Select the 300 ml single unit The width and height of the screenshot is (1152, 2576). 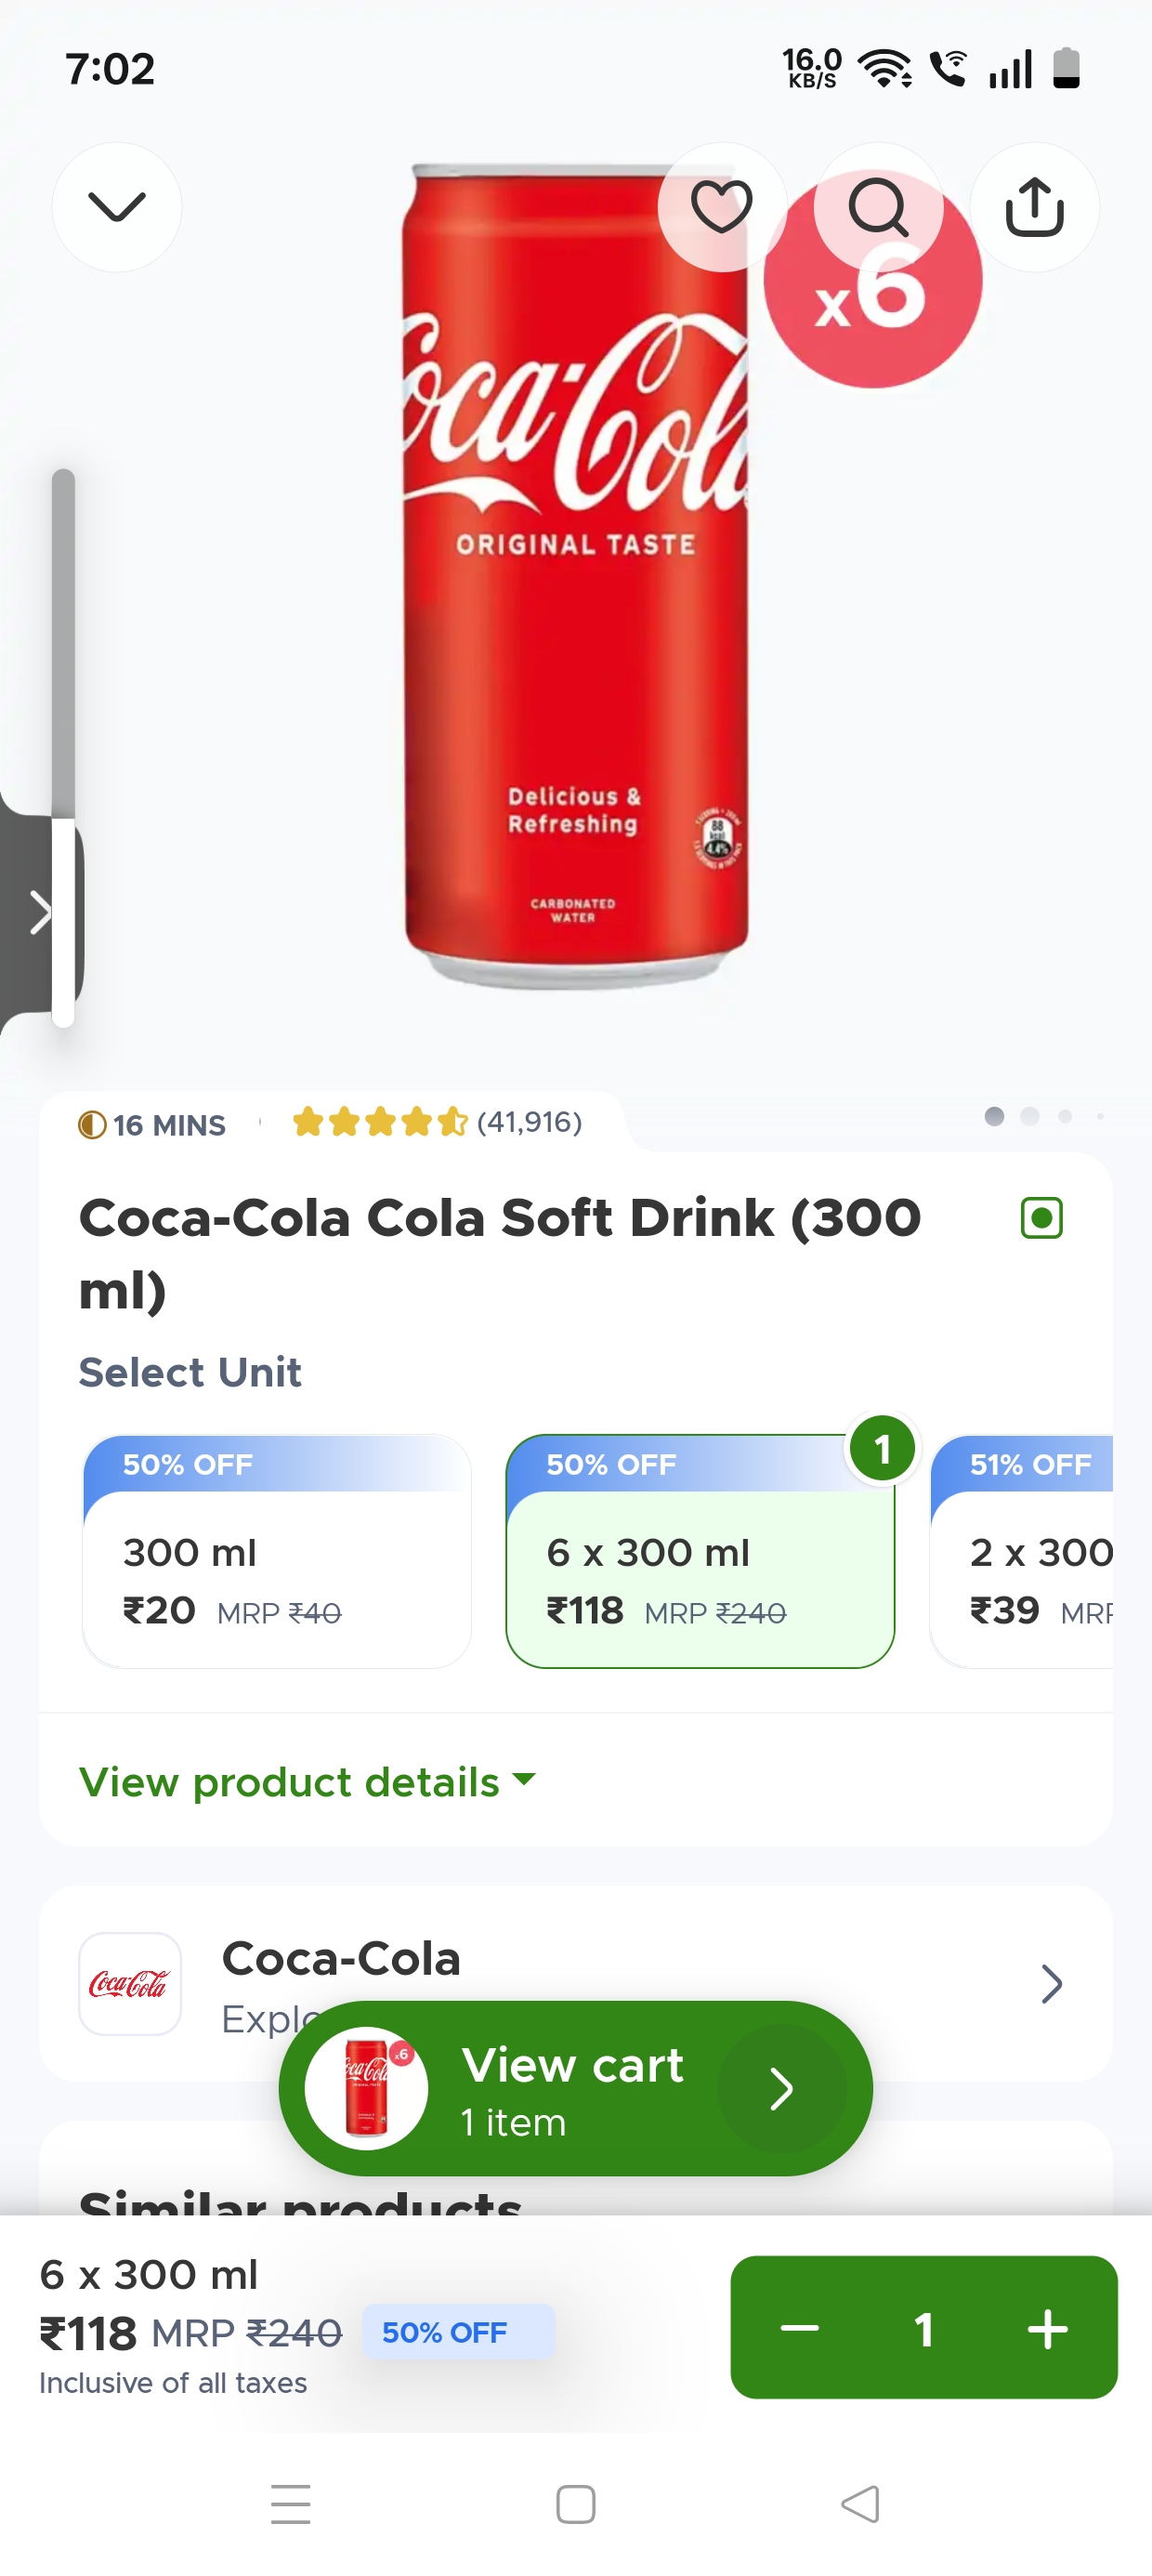click(277, 1552)
